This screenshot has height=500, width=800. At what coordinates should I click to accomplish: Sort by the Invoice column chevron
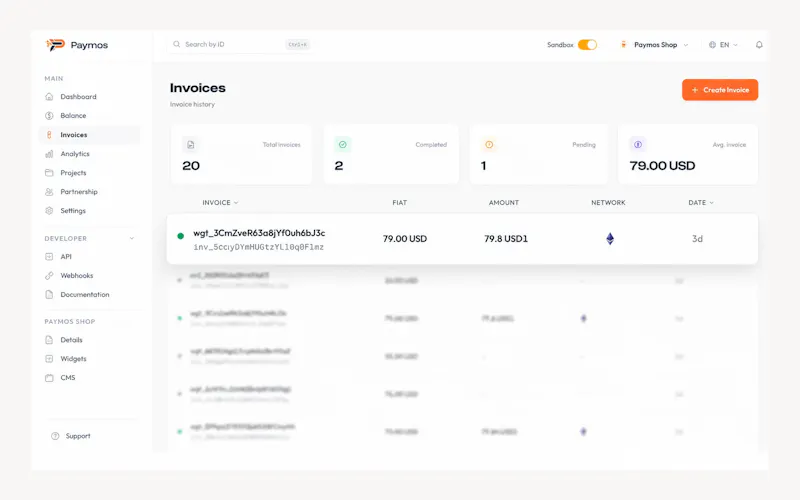(x=236, y=203)
